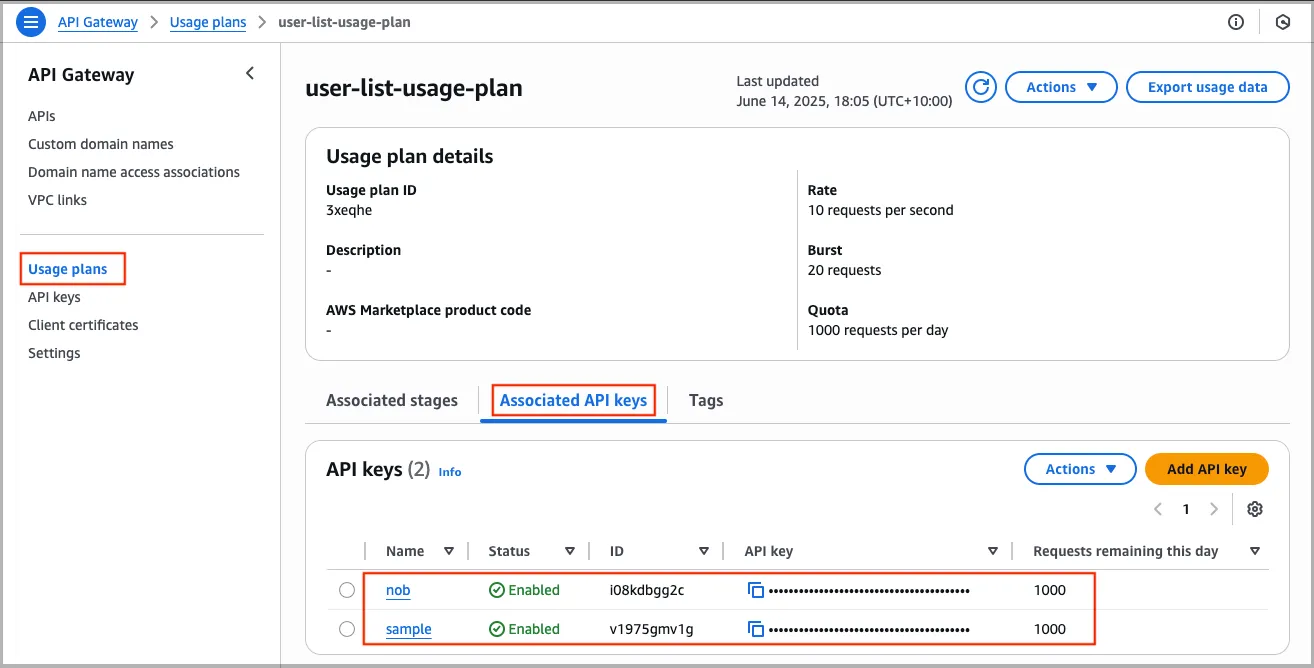This screenshot has height=668, width=1314.
Task: Click the Export usage data button
Action: coord(1207,87)
